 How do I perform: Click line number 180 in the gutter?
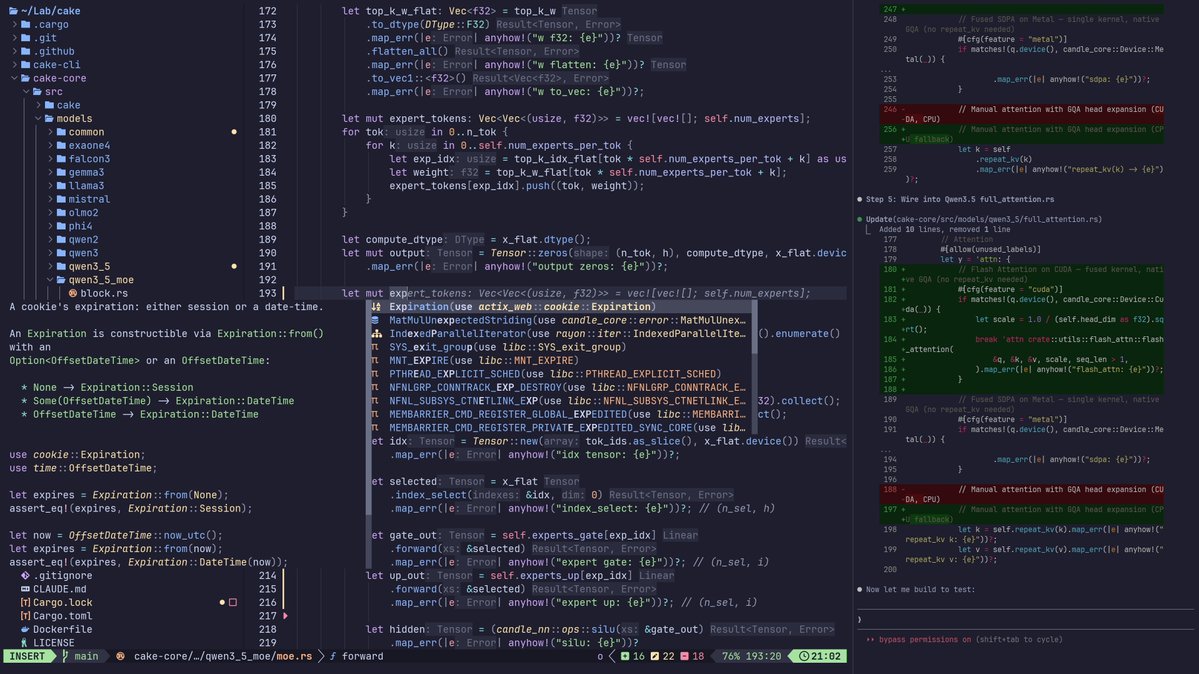tap(267, 119)
